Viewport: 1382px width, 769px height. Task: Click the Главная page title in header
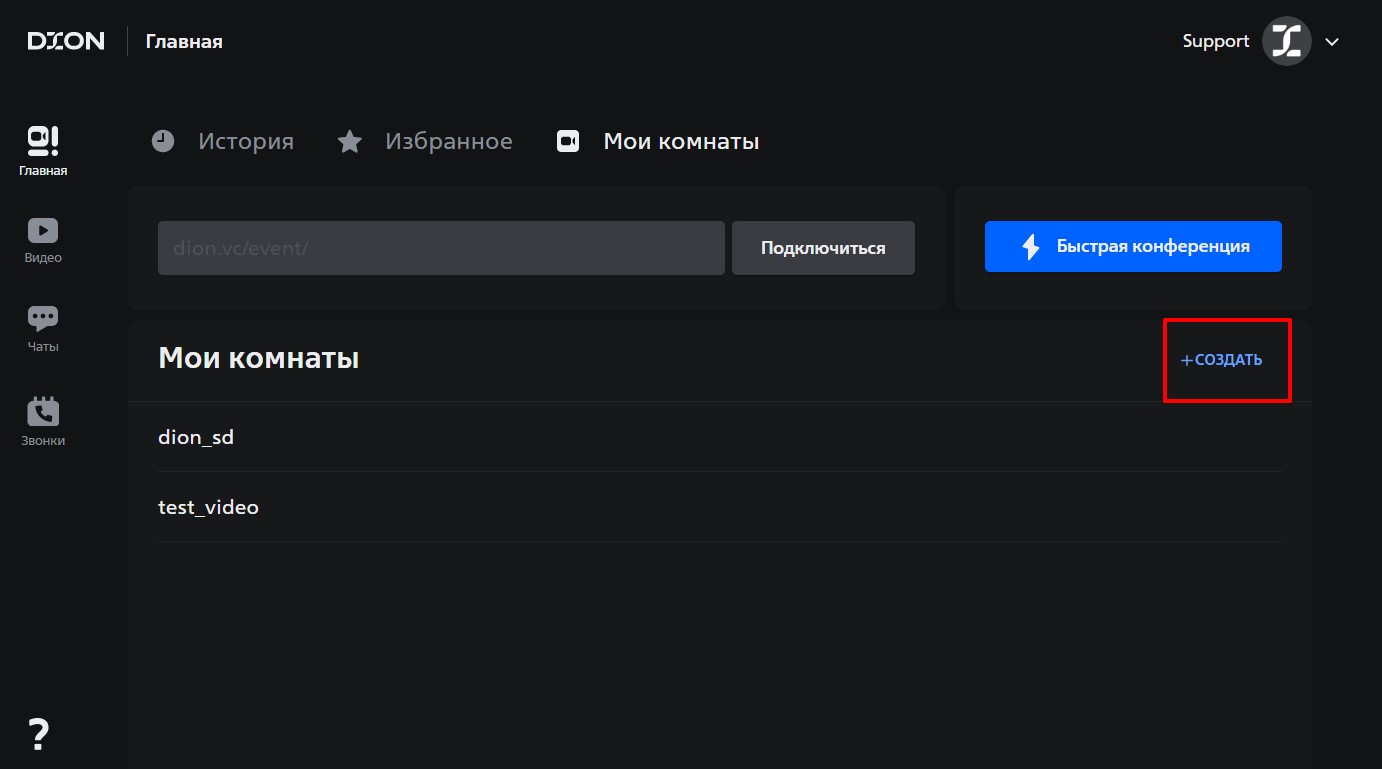(184, 41)
